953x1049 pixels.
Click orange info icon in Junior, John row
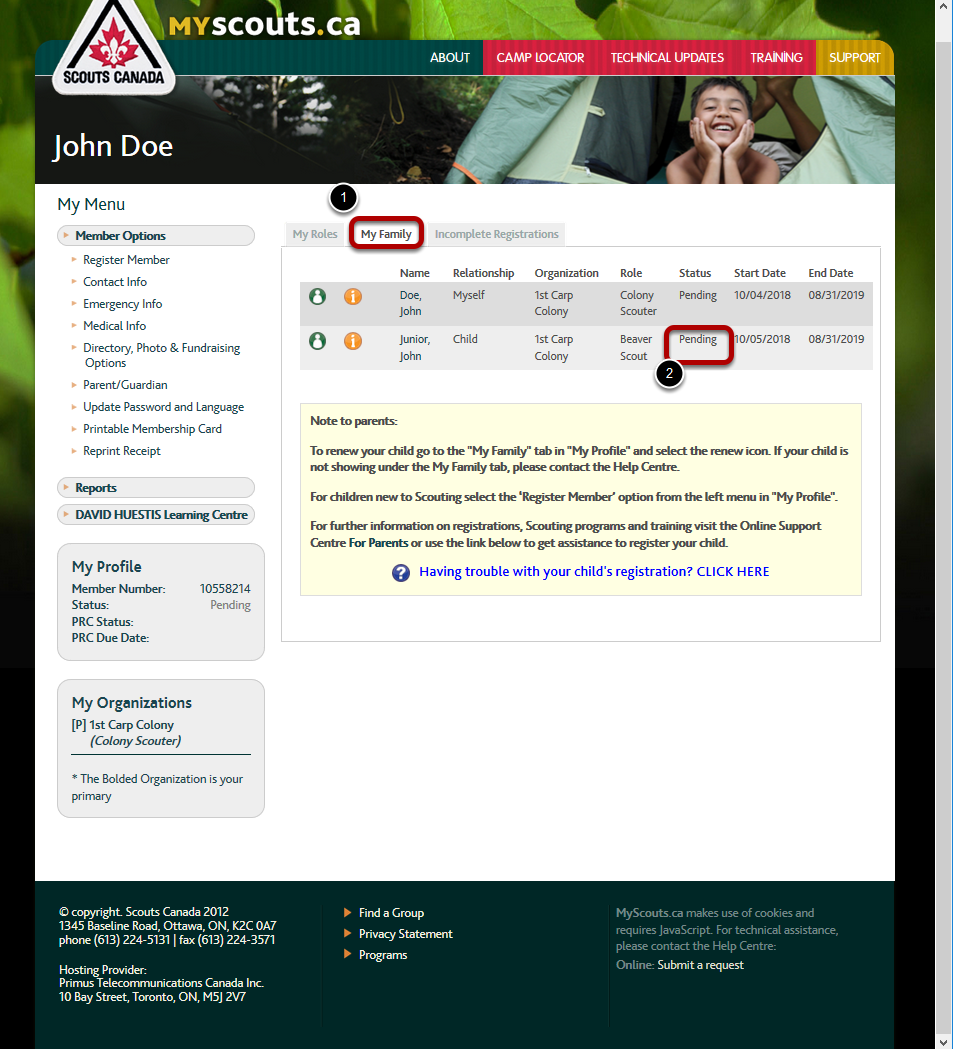353,340
